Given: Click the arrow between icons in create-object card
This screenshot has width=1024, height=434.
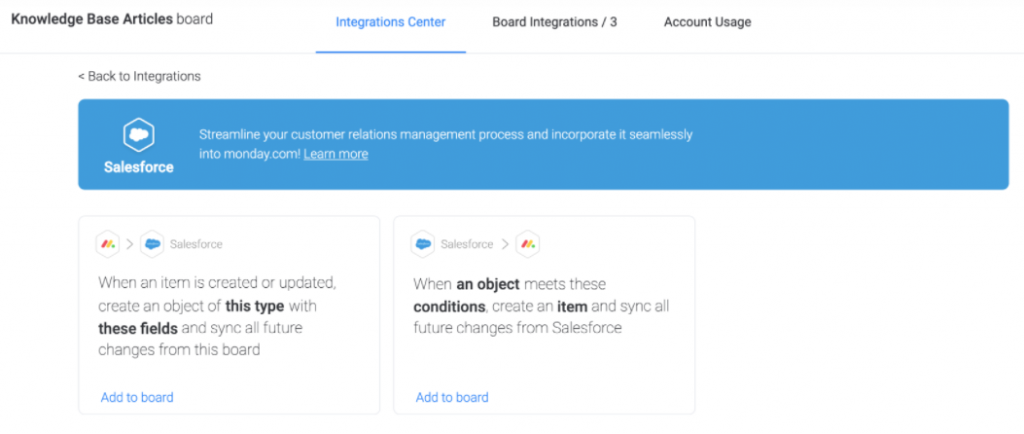Looking at the screenshot, I should click(x=130, y=243).
